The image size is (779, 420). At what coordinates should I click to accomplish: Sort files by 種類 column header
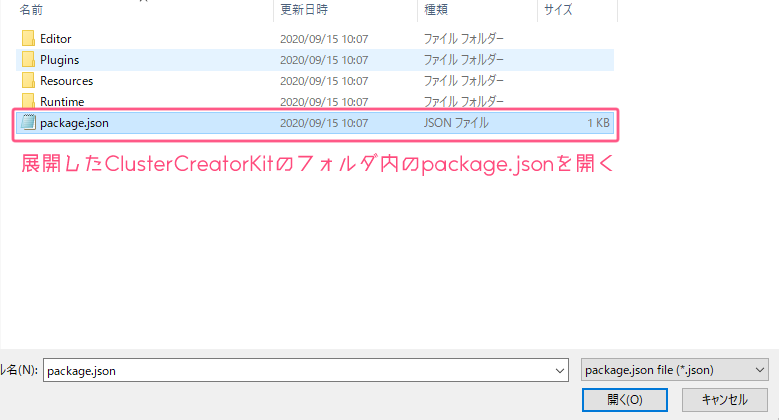tap(436, 10)
